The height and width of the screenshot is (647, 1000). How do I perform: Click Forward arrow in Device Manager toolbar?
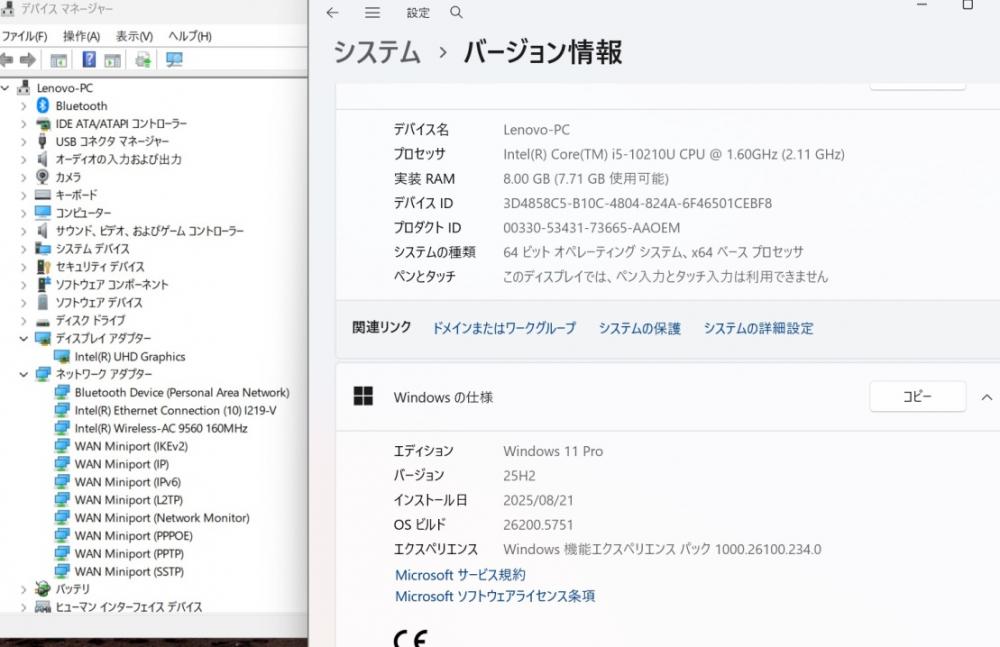pos(27,60)
